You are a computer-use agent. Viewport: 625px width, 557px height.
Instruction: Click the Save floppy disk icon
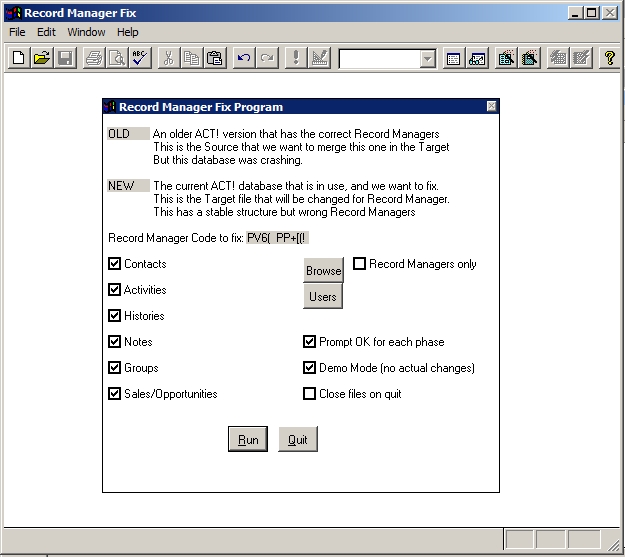65,58
